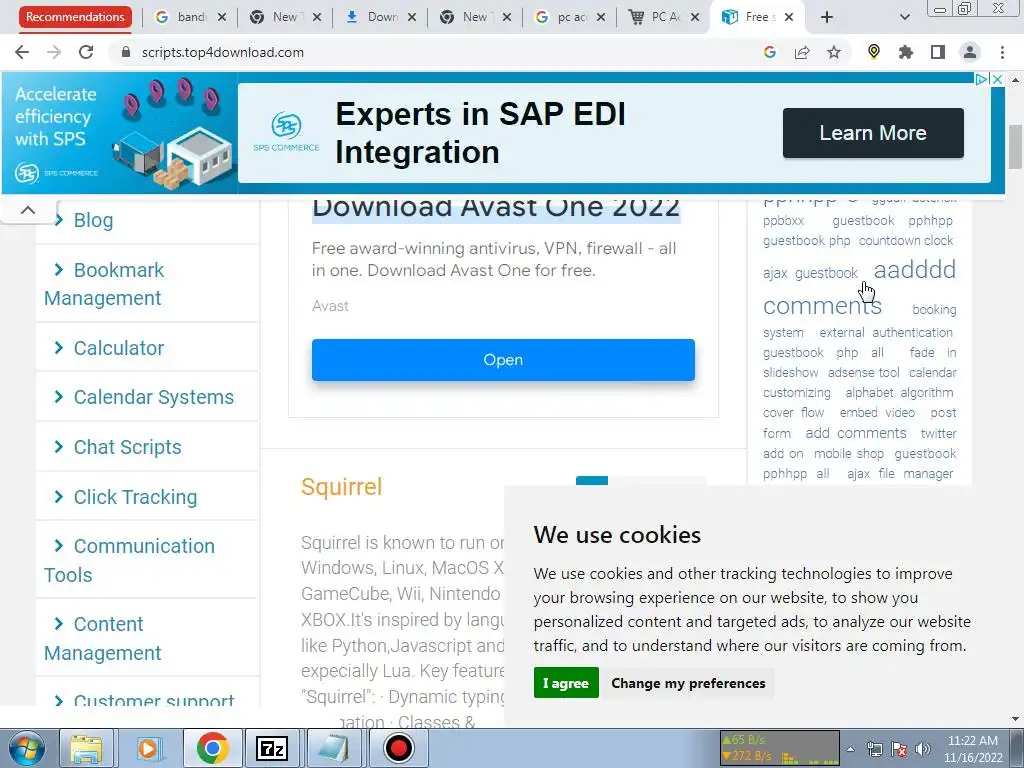
Task: Close the SPS ad with the X icon
Action: click(x=997, y=79)
